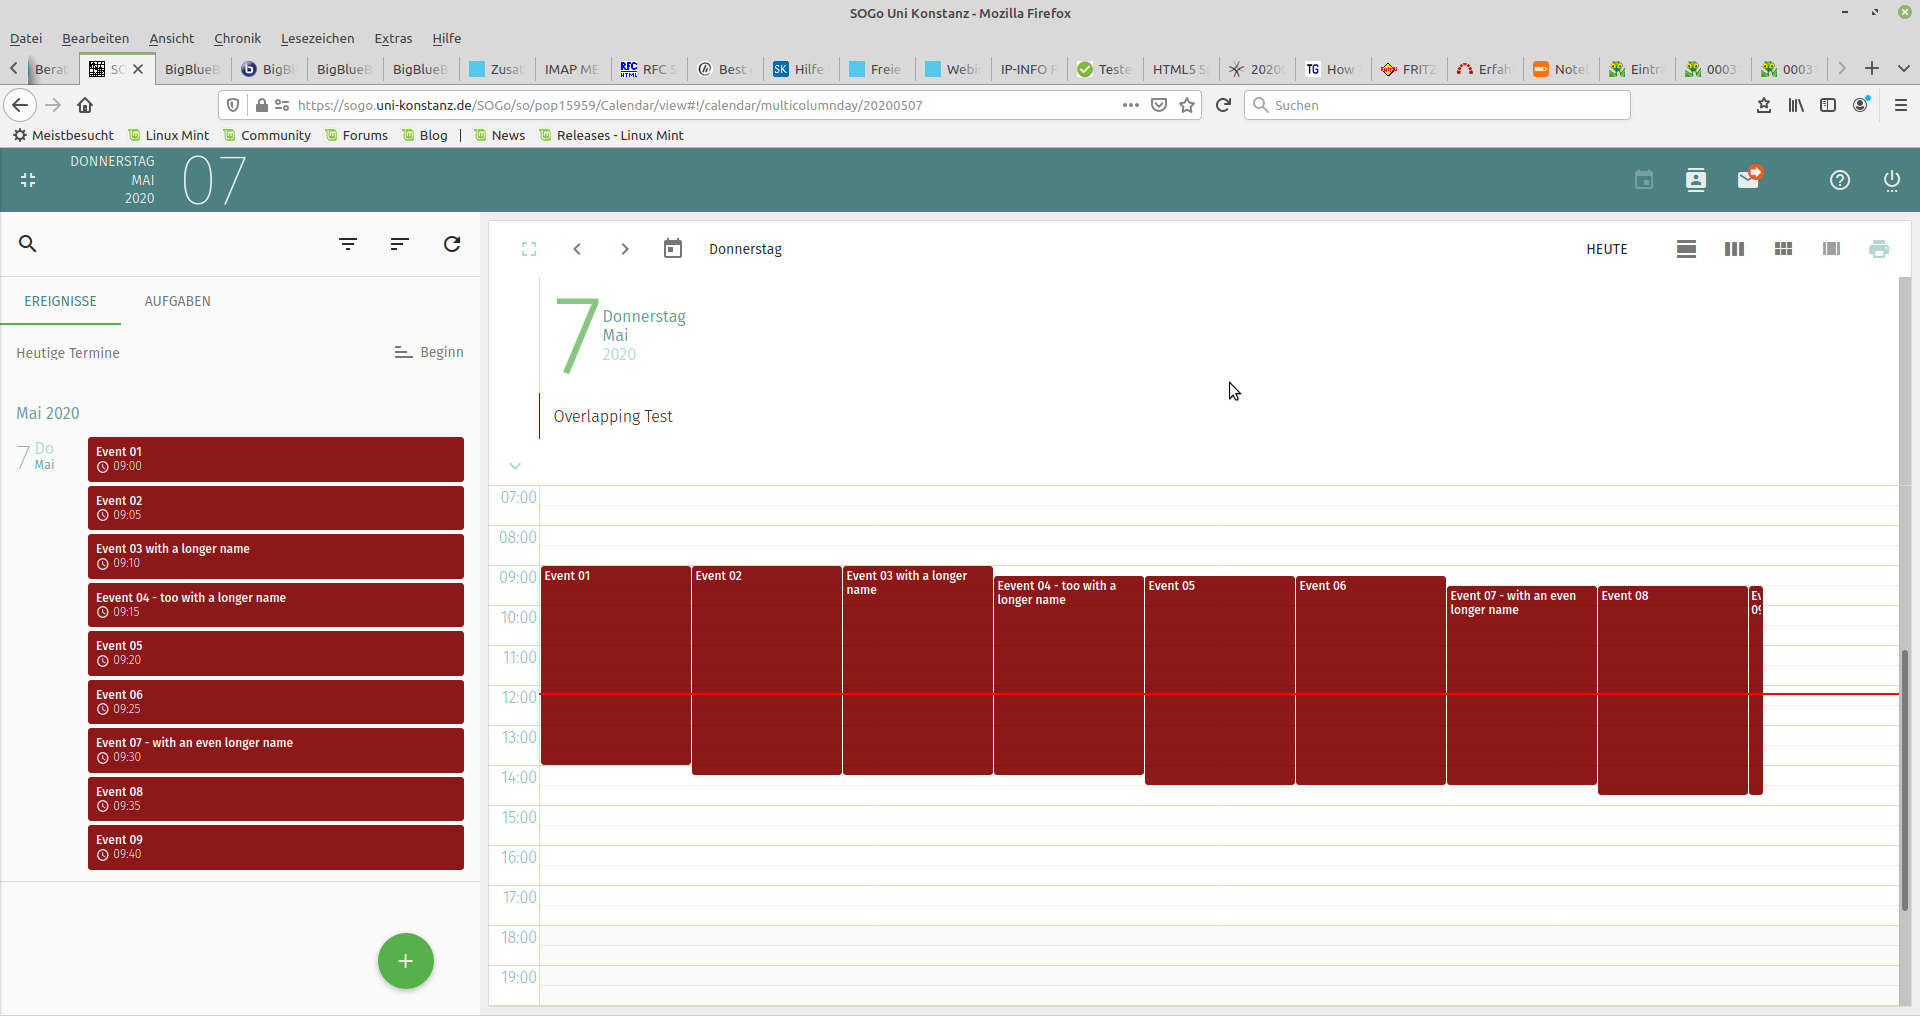
Task: Log out using the power icon
Action: (1891, 180)
